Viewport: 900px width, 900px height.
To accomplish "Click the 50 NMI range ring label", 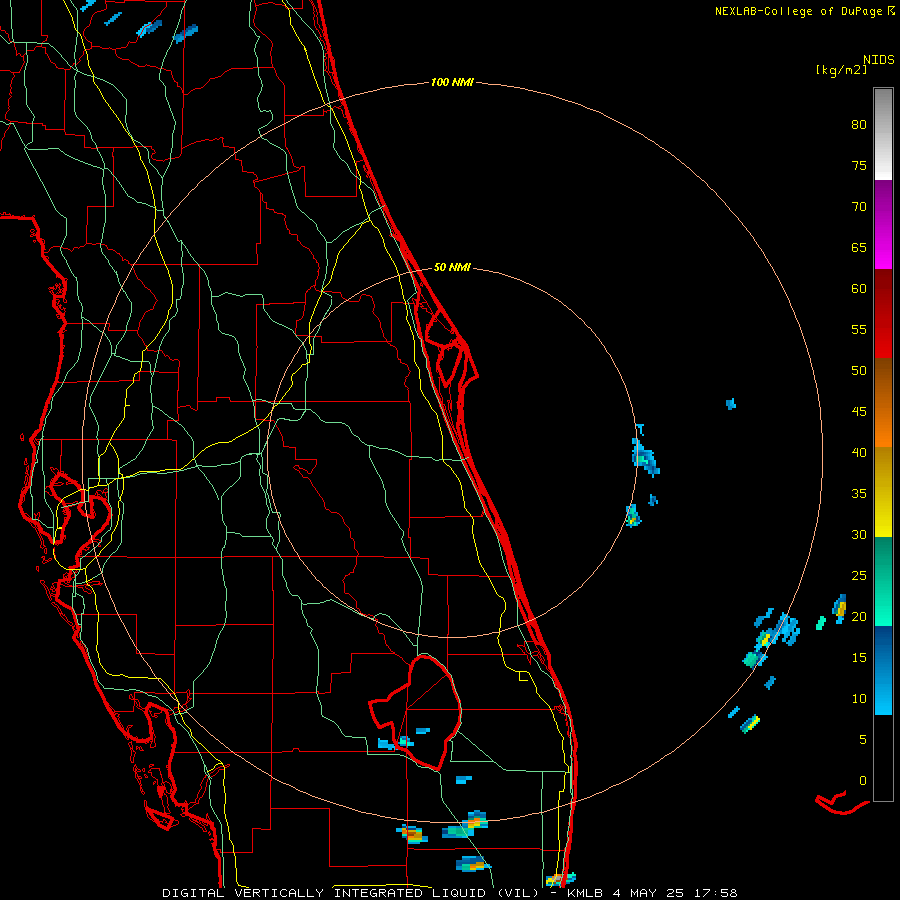I will [452, 267].
